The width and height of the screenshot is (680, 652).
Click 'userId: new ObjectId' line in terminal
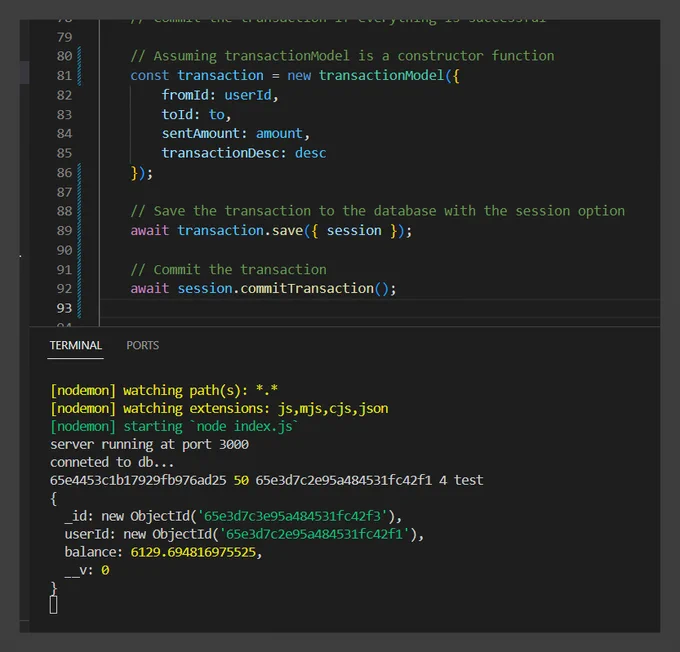click(244, 534)
